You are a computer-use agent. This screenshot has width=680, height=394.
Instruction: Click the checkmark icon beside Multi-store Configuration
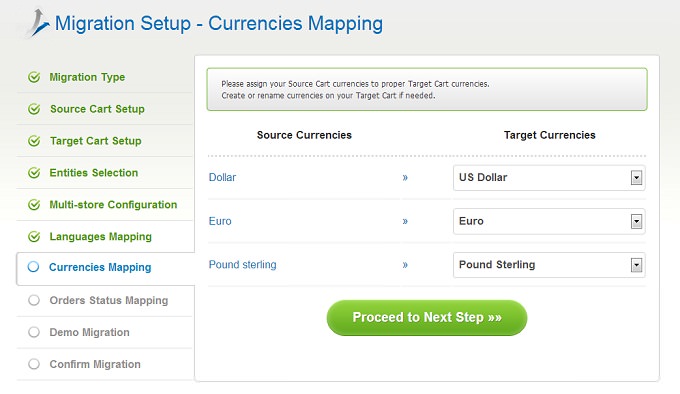(34, 205)
